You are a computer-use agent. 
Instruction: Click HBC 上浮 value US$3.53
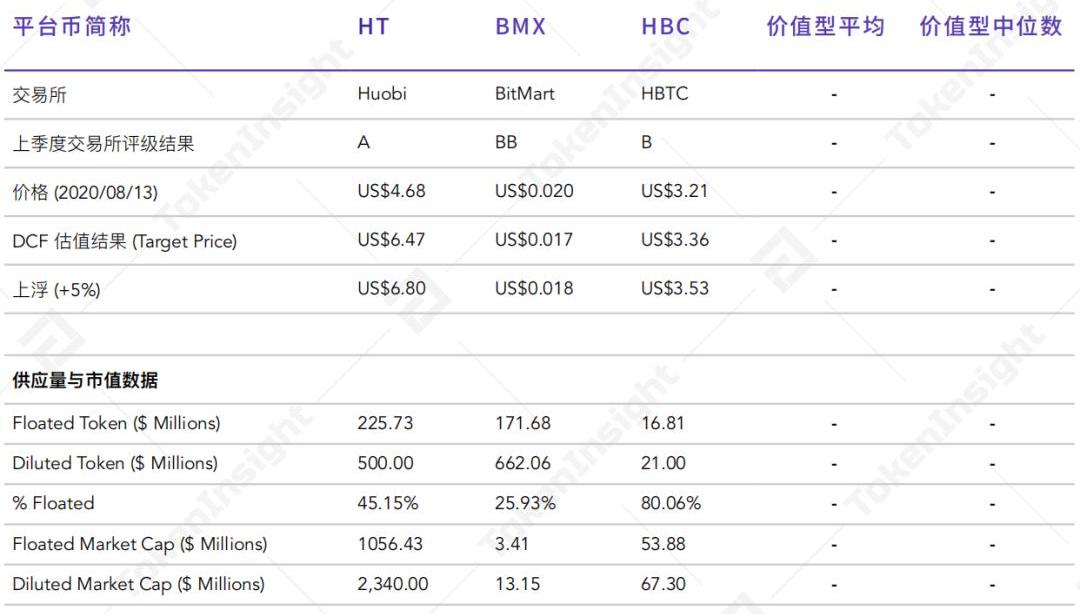pyautogui.click(x=675, y=288)
